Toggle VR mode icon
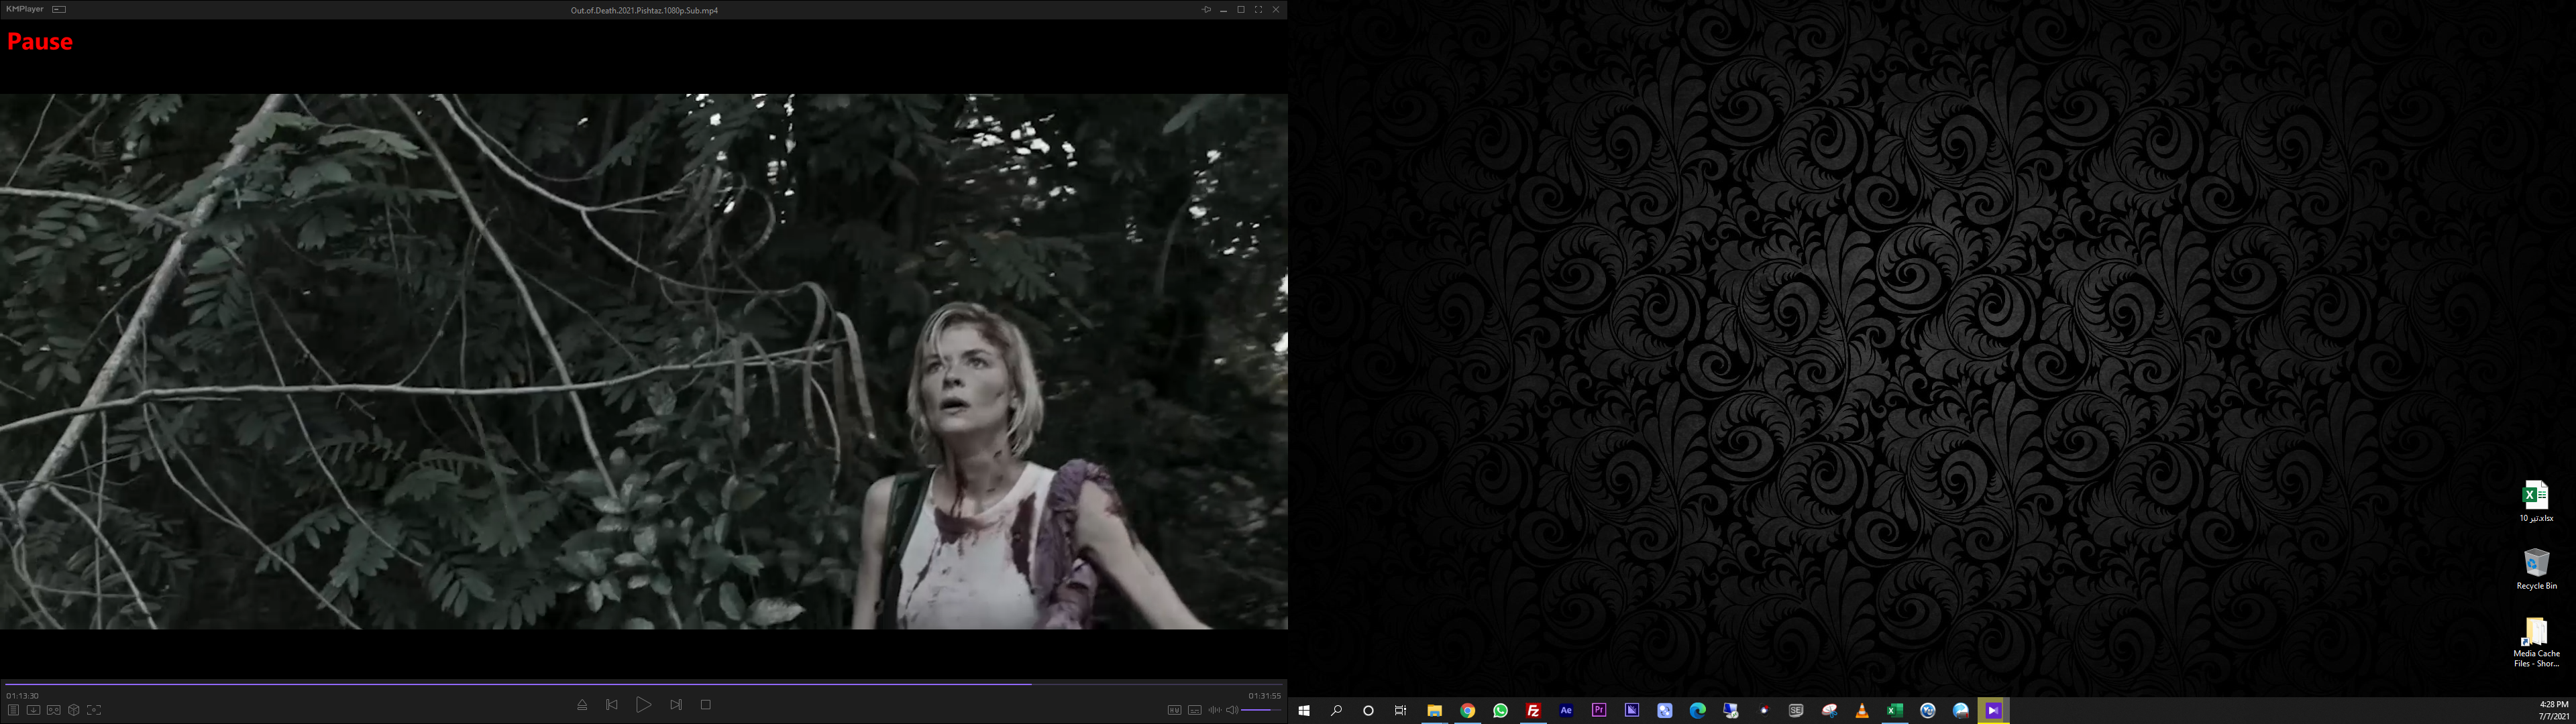Image resolution: width=2576 pixels, height=724 pixels. (x=54, y=710)
